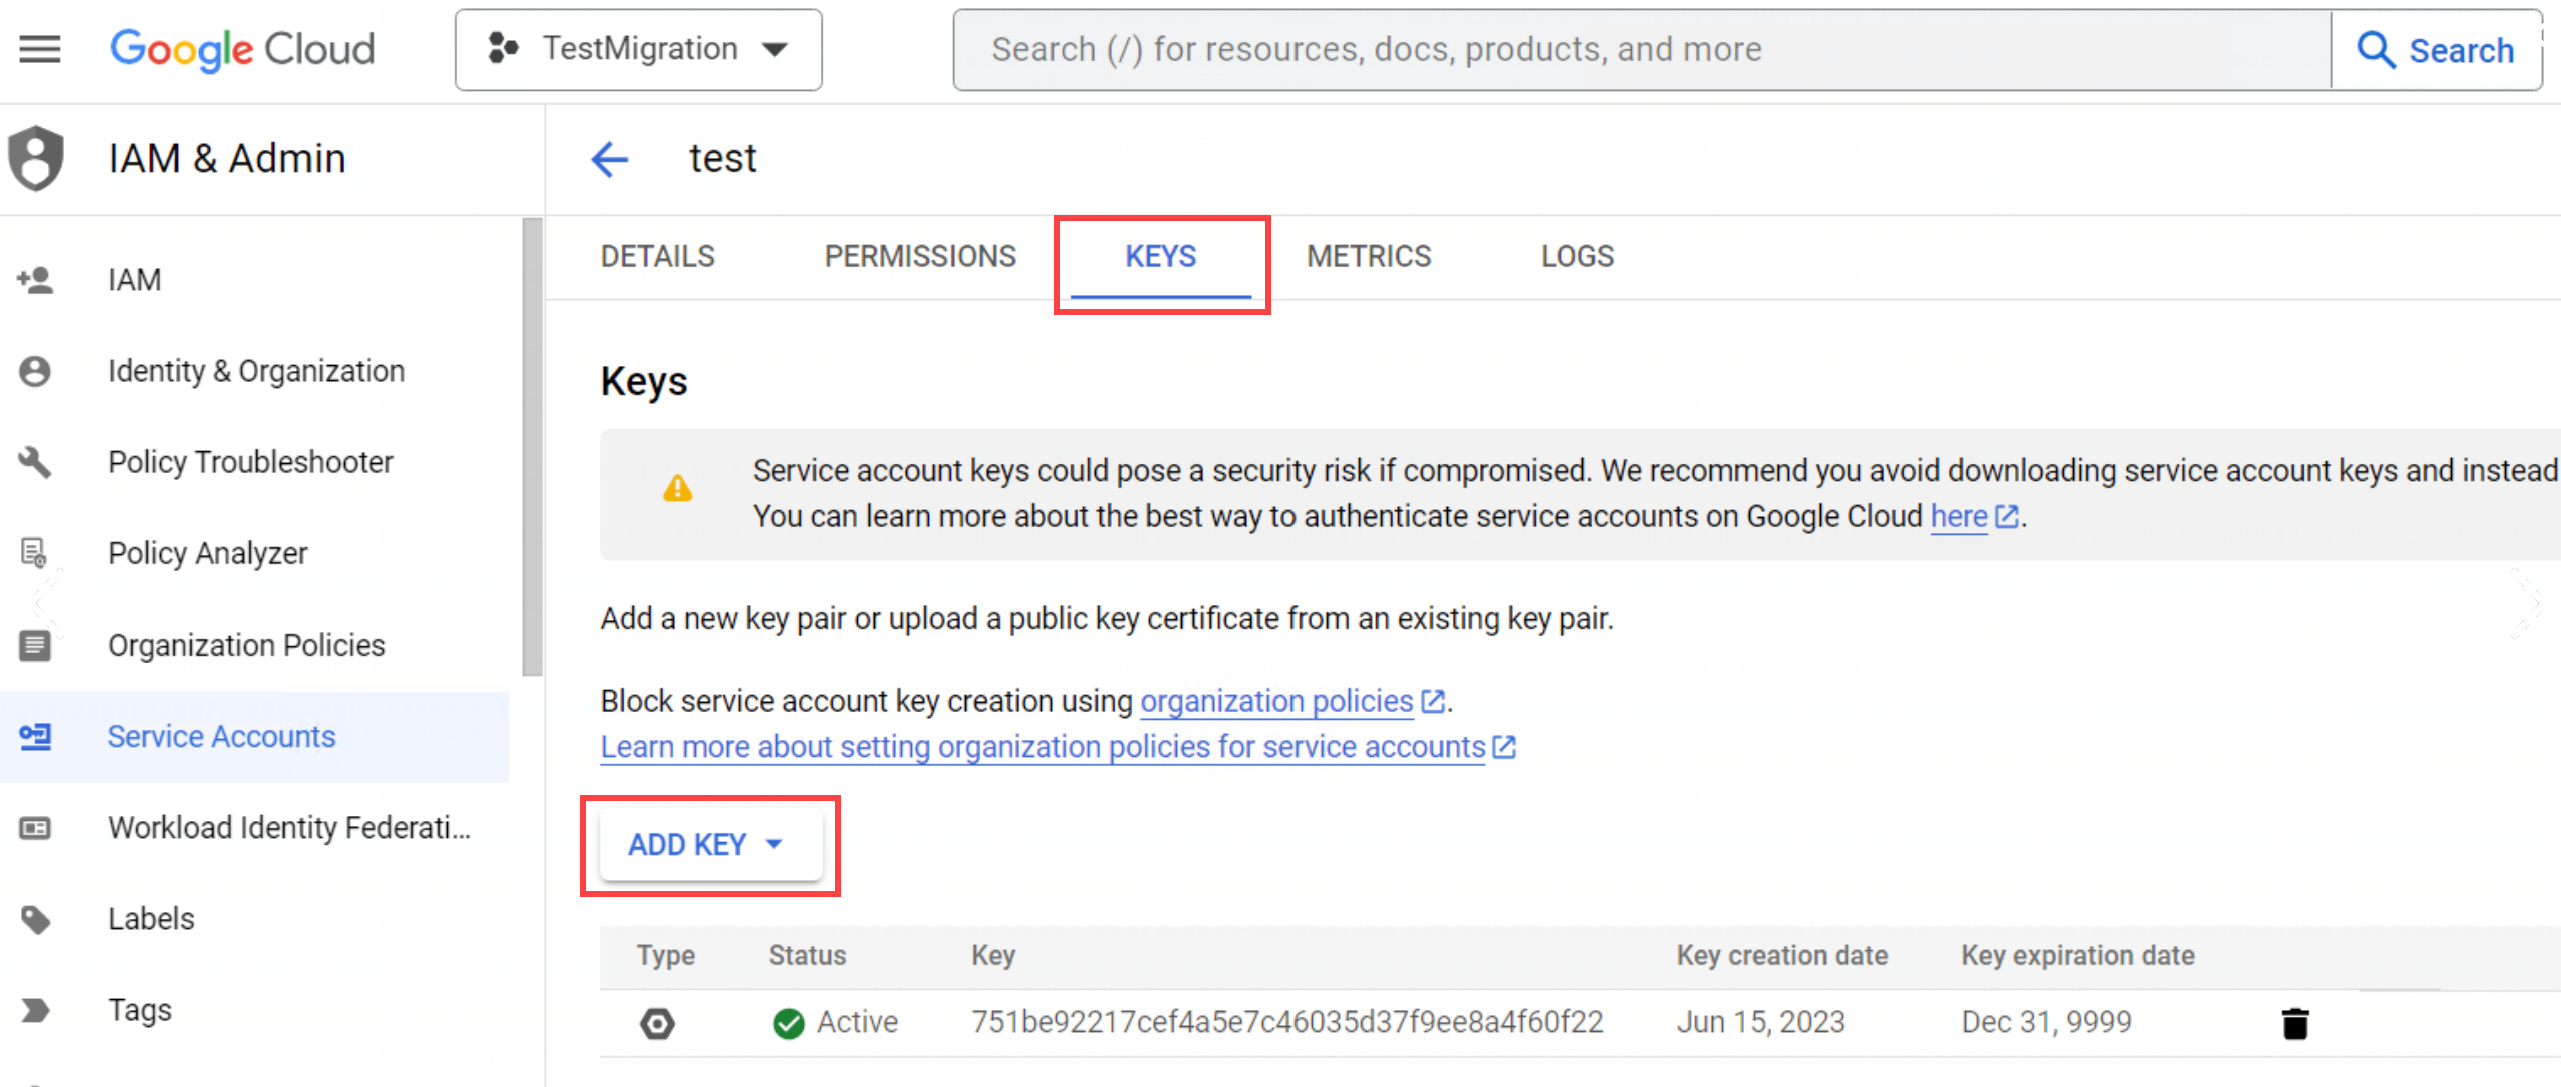Click the Labels tag icon

tap(35, 919)
